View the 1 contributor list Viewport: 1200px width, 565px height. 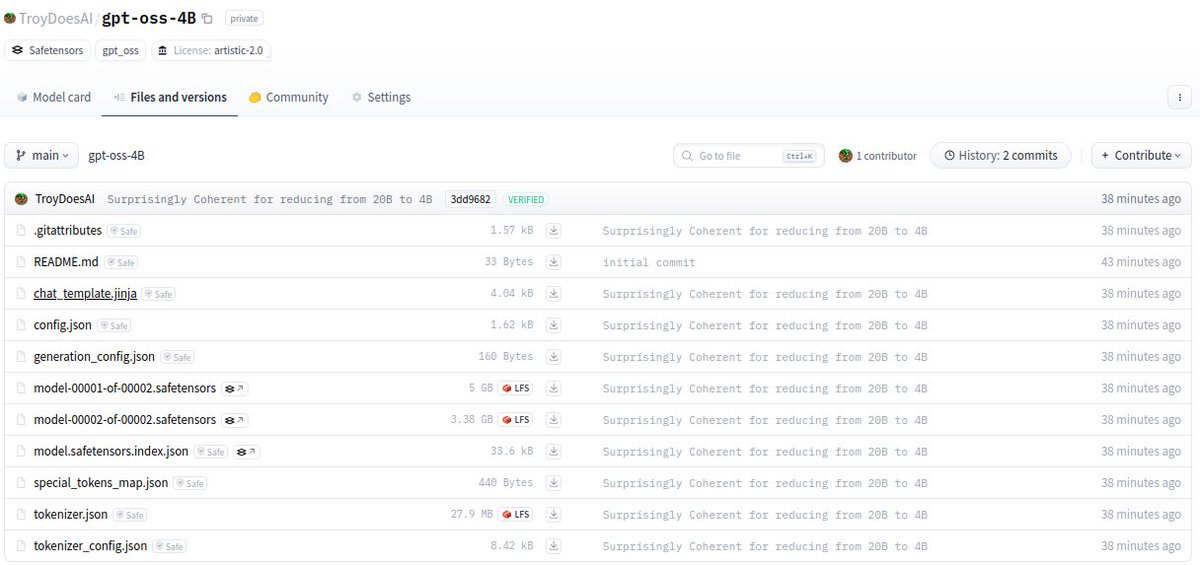[x=878, y=155]
